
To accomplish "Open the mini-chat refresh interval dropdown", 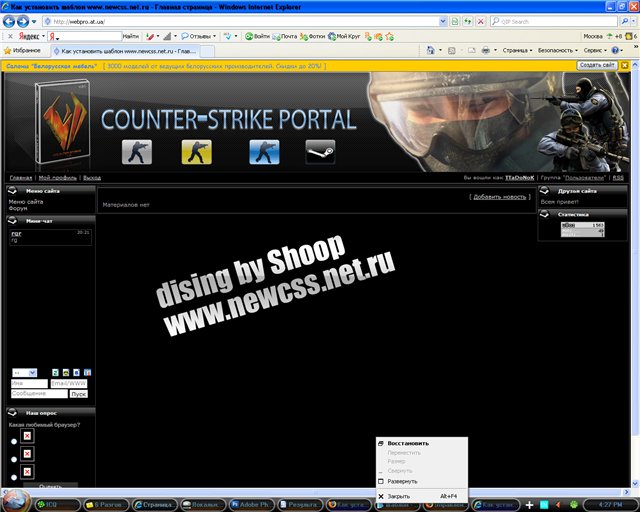I will pyautogui.click(x=24, y=373).
